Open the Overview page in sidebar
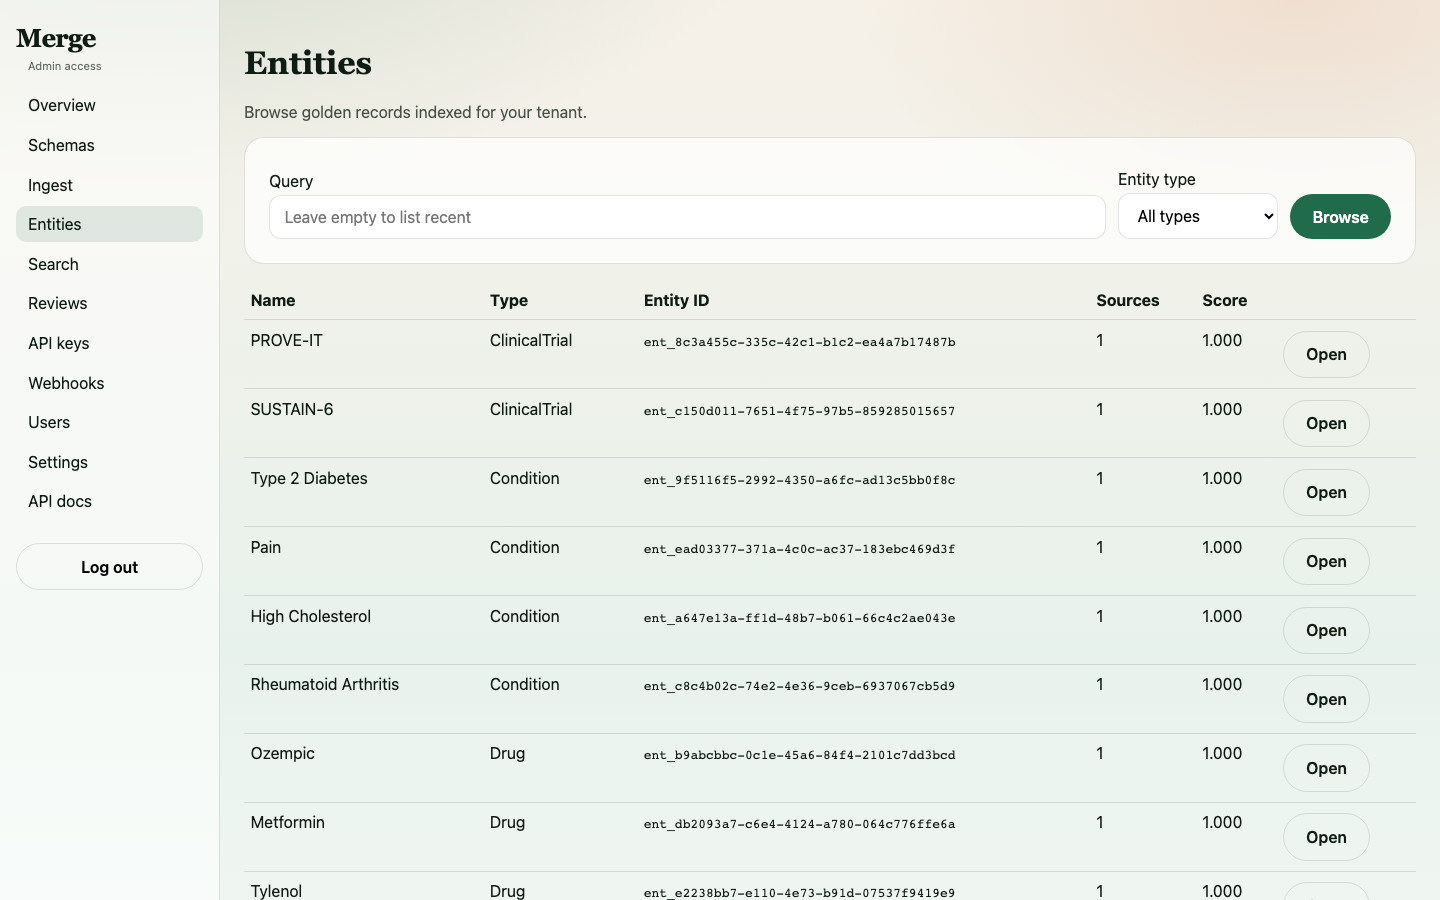The height and width of the screenshot is (900, 1440). [109, 105]
